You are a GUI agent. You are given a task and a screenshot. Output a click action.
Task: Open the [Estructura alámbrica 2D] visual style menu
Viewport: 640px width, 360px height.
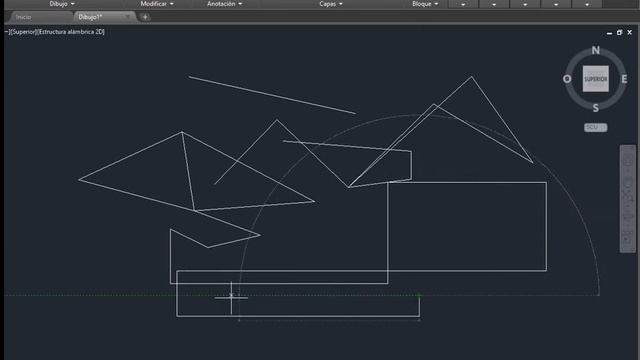click(x=71, y=32)
